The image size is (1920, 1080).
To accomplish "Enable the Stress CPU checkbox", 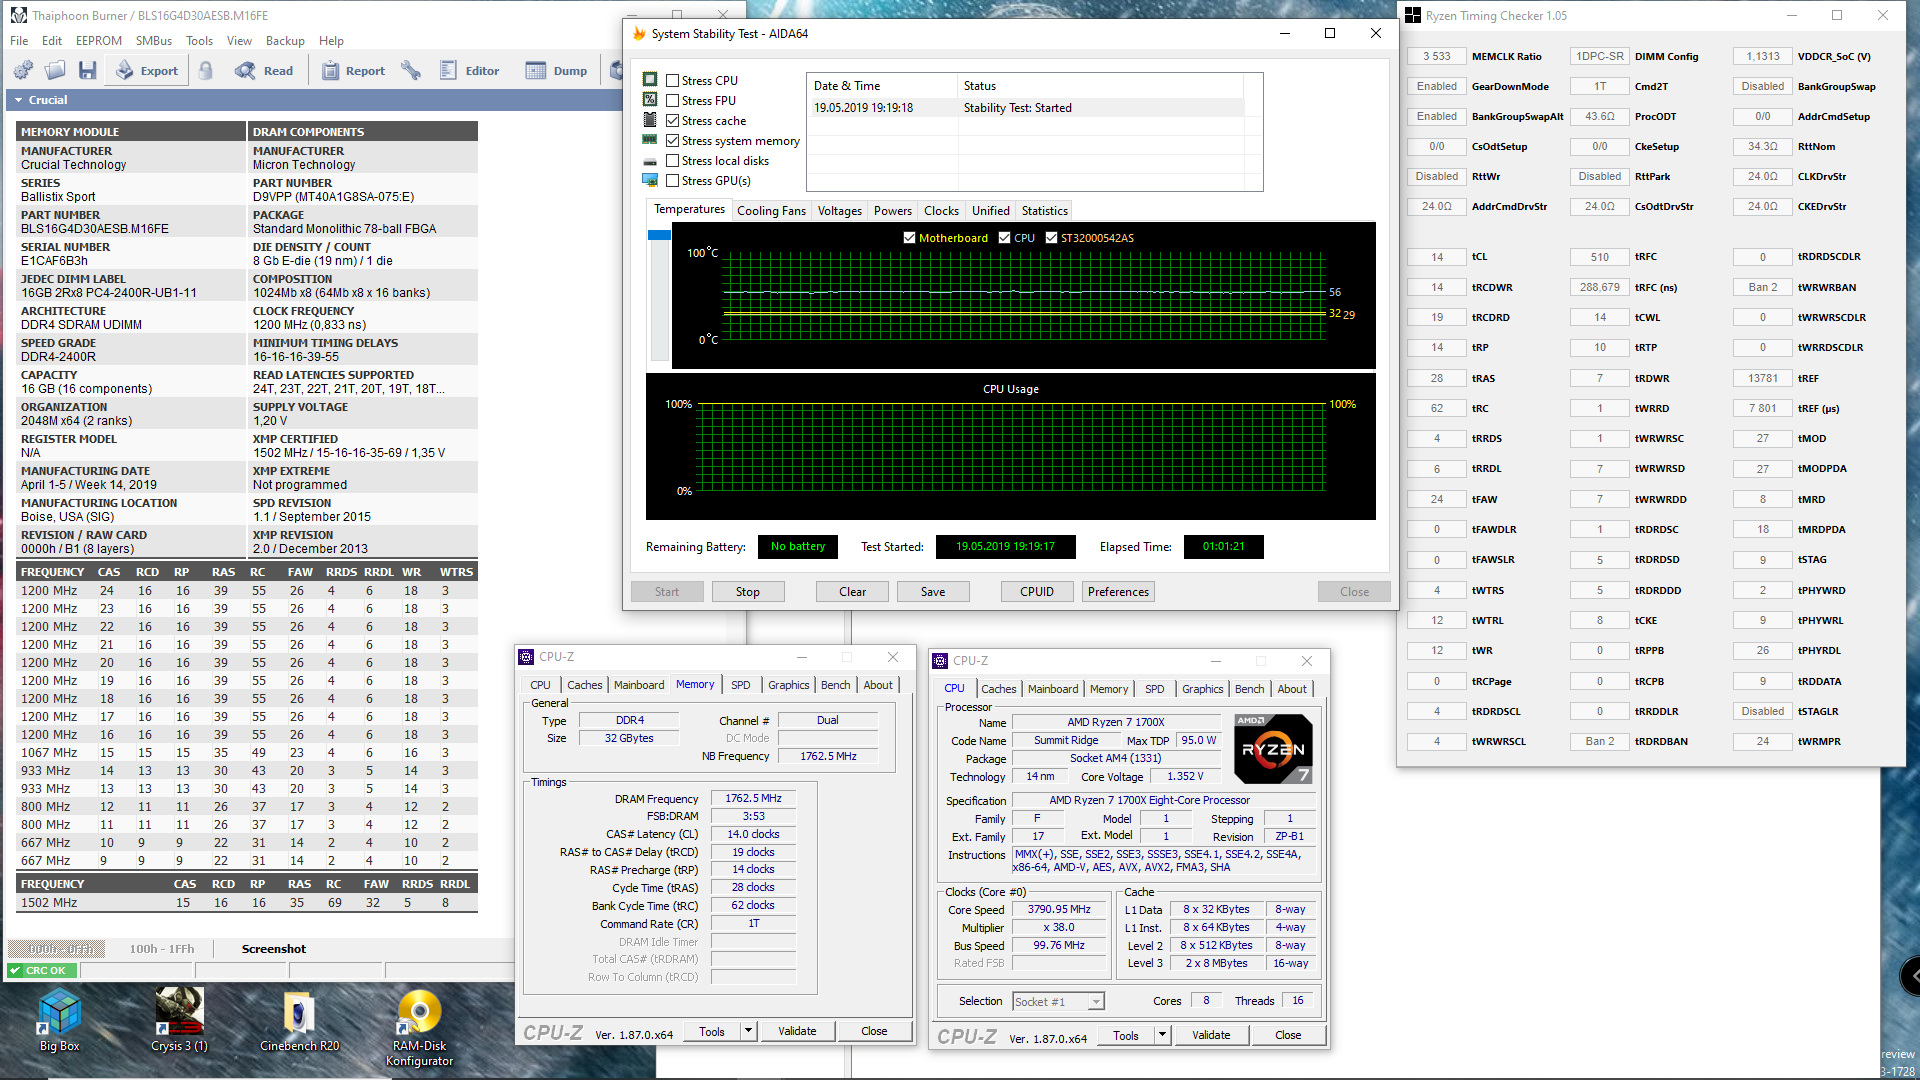I will tap(673, 81).
